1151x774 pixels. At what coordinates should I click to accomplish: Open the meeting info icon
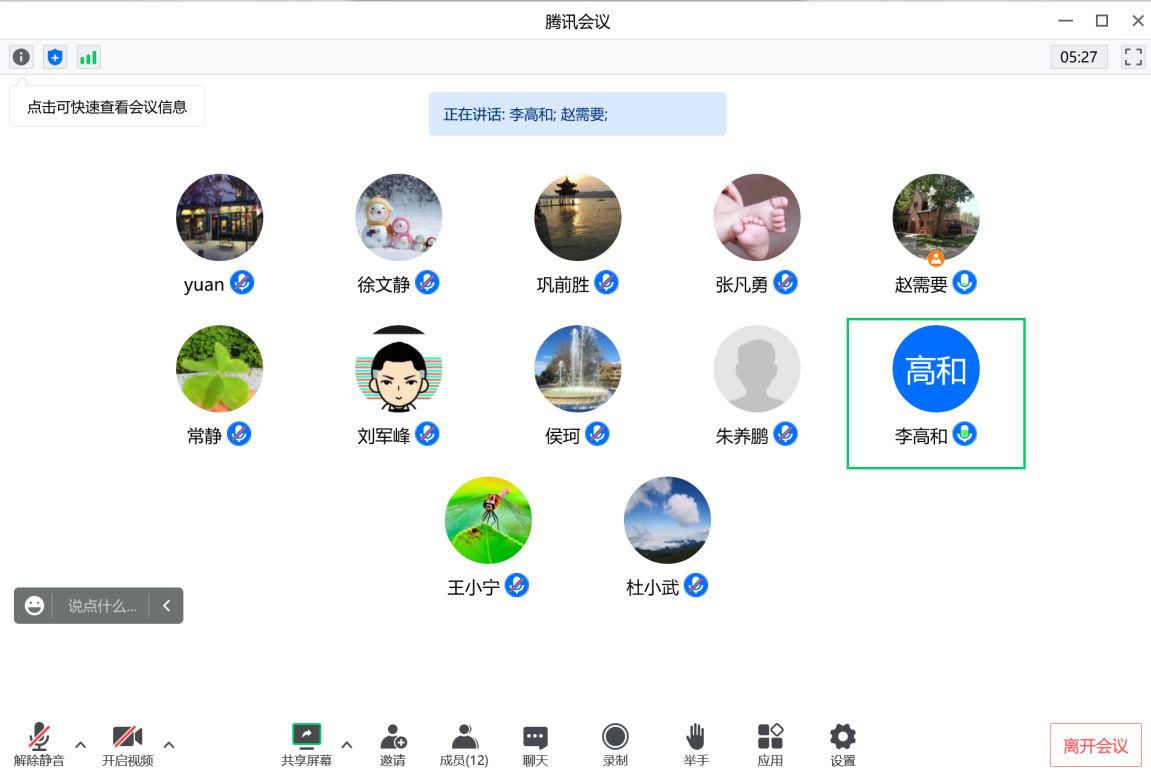coord(21,57)
